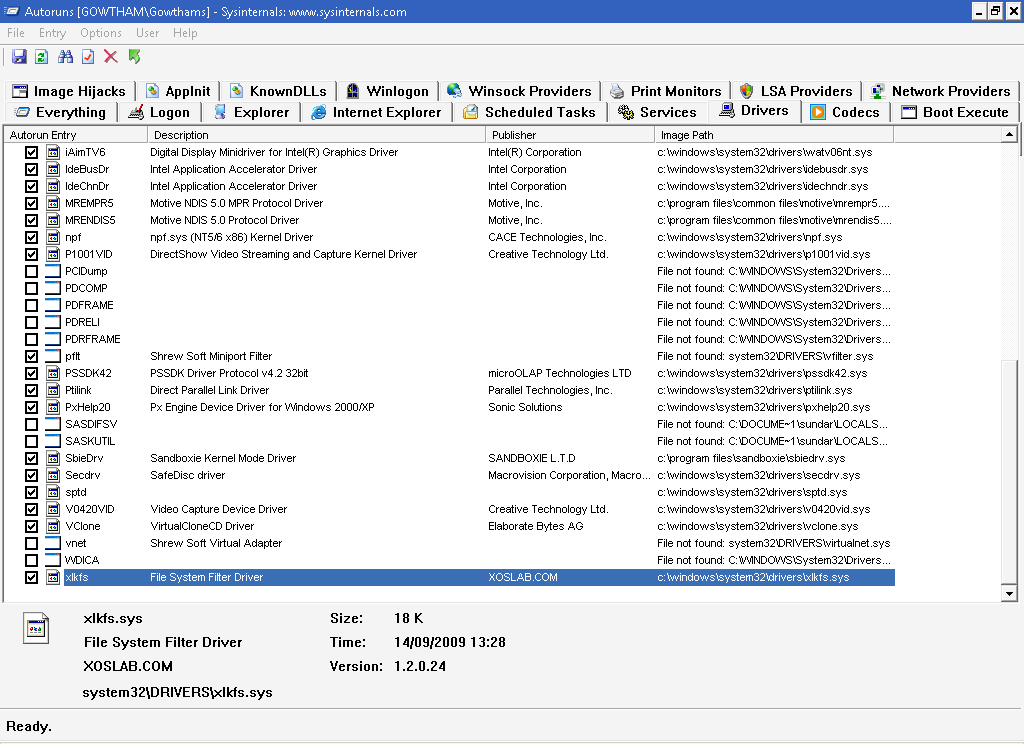Open the User menu
Viewport: 1024px width, 744px height.
[148, 33]
